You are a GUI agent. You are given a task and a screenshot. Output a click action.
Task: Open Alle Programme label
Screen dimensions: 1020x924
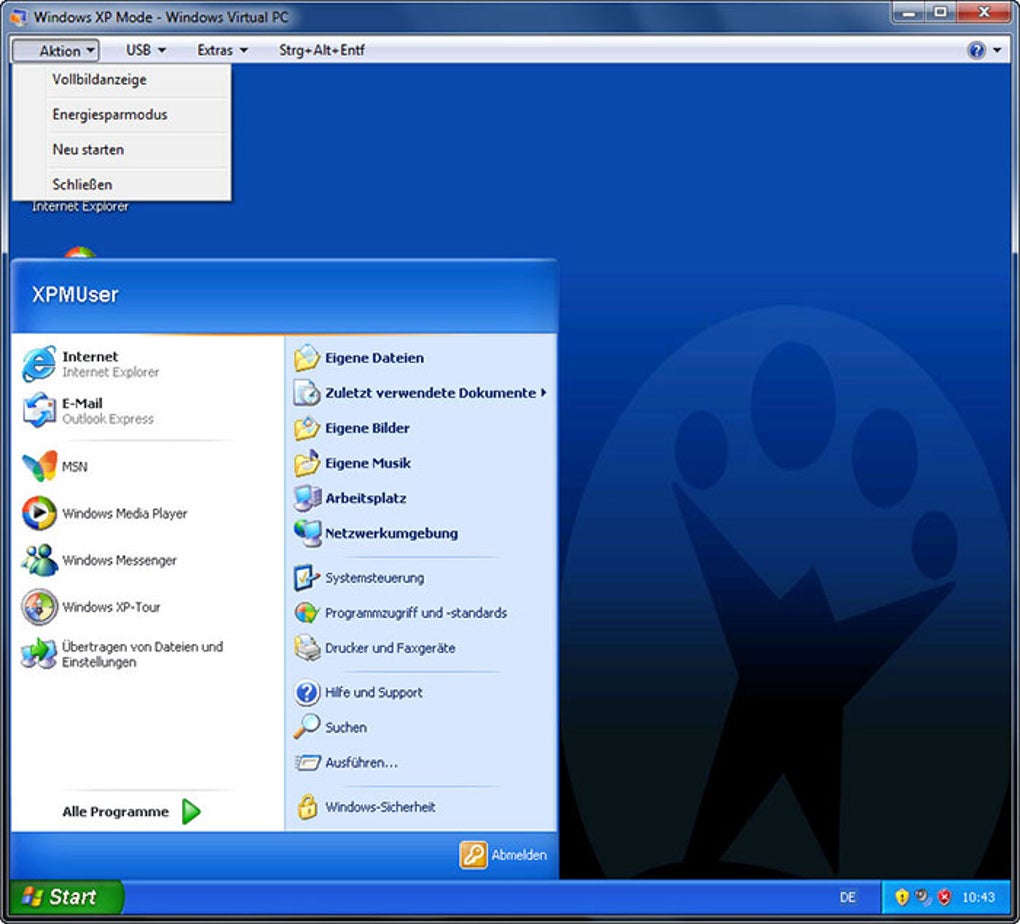tap(115, 811)
